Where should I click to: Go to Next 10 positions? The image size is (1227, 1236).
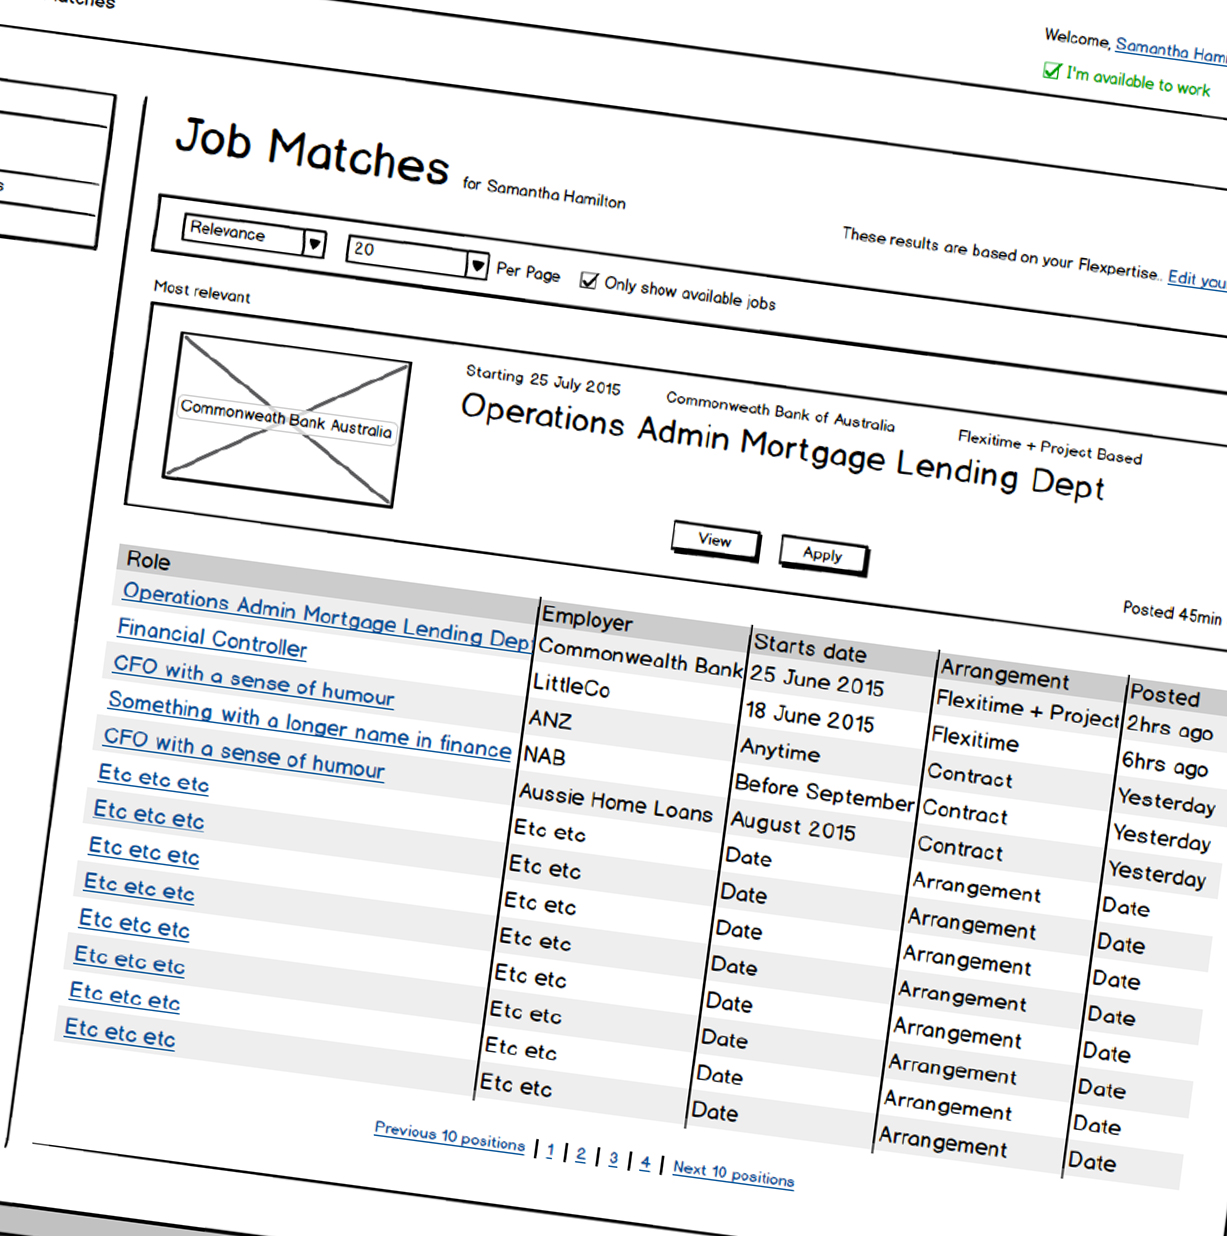(x=733, y=1174)
